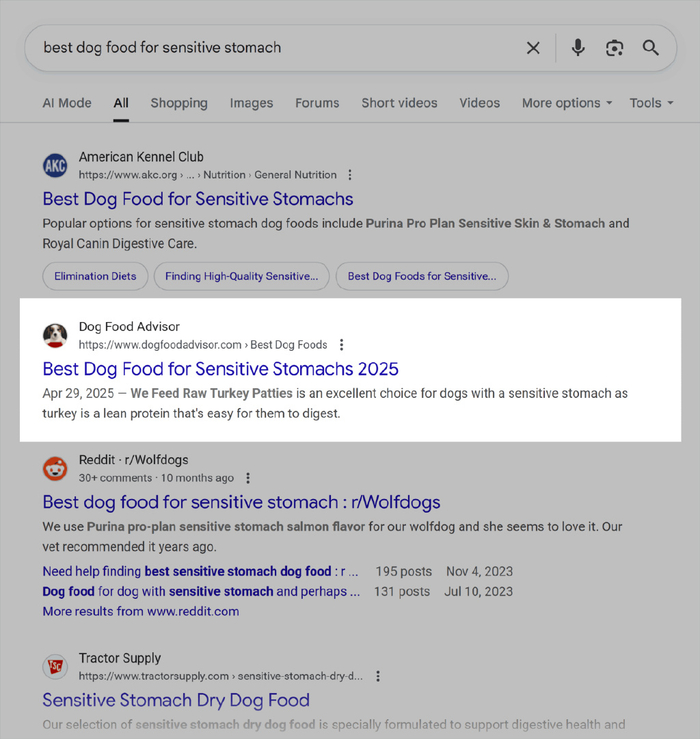Switch to the Shopping tab

point(179,103)
